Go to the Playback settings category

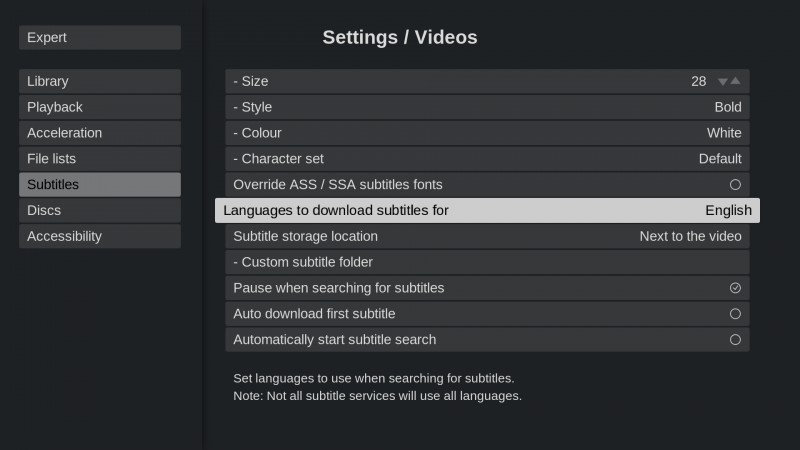coord(100,107)
